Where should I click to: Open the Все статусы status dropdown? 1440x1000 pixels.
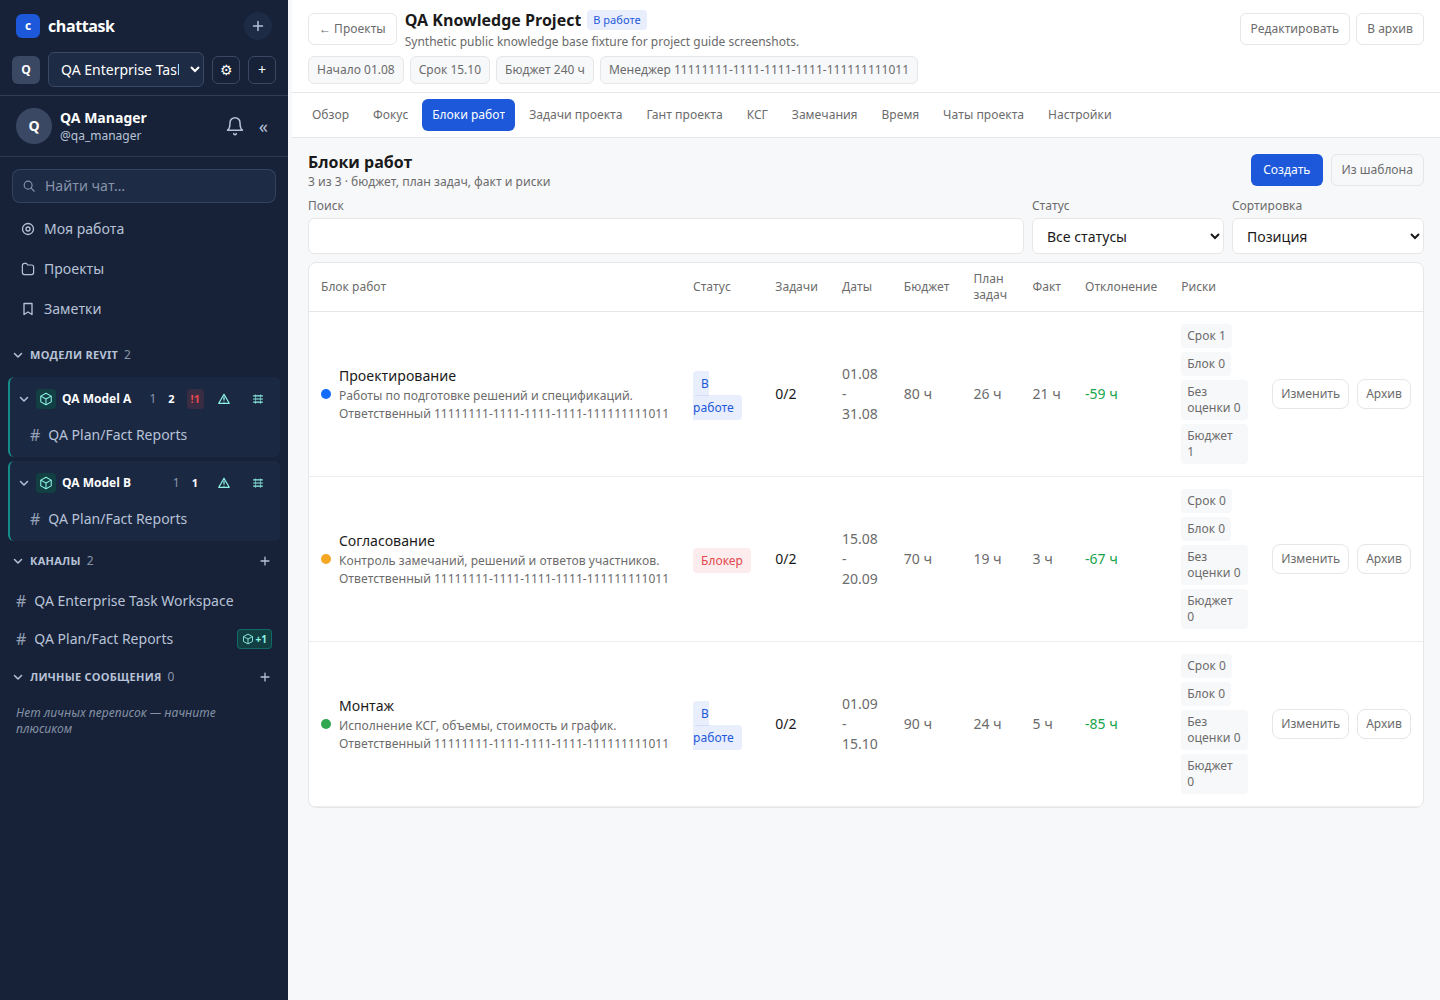pyautogui.click(x=1128, y=236)
